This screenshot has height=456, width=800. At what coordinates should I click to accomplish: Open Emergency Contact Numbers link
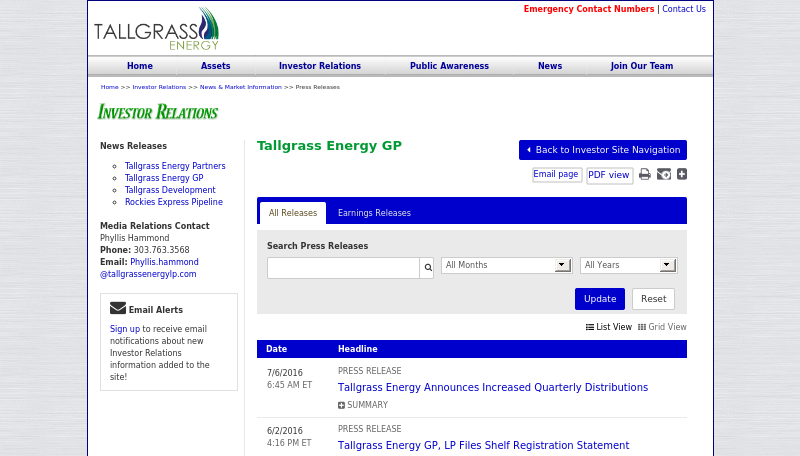pos(589,9)
